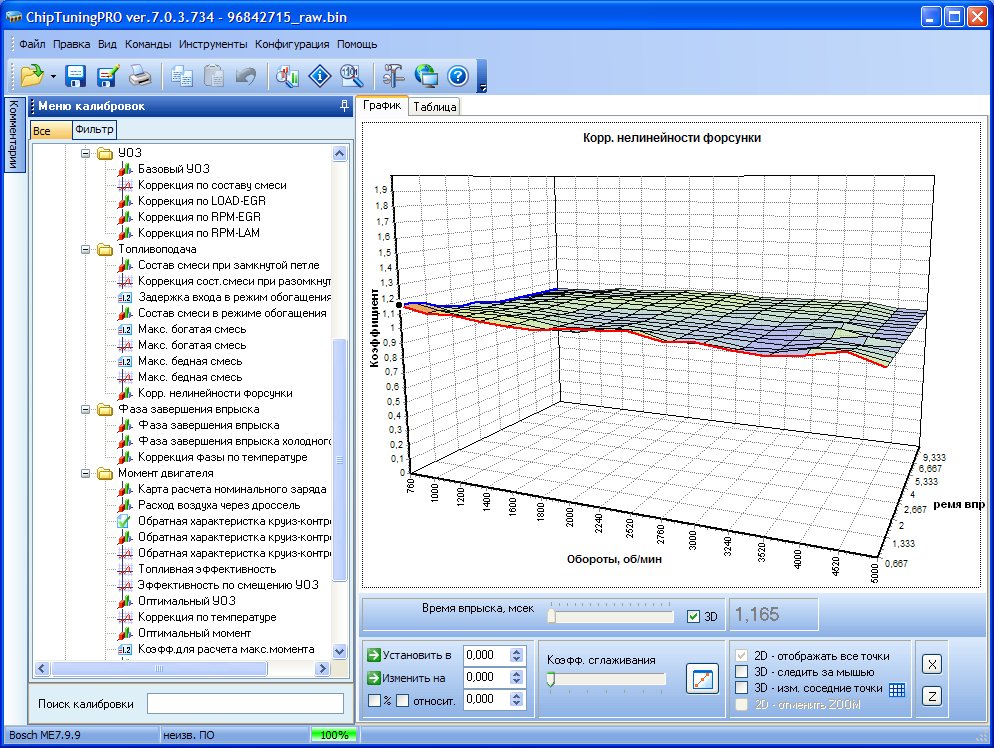The height and width of the screenshot is (748, 994).
Task: Open dropdown arrow beside the open-file icon
Action: pyautogui.click(x=53, y=76)
